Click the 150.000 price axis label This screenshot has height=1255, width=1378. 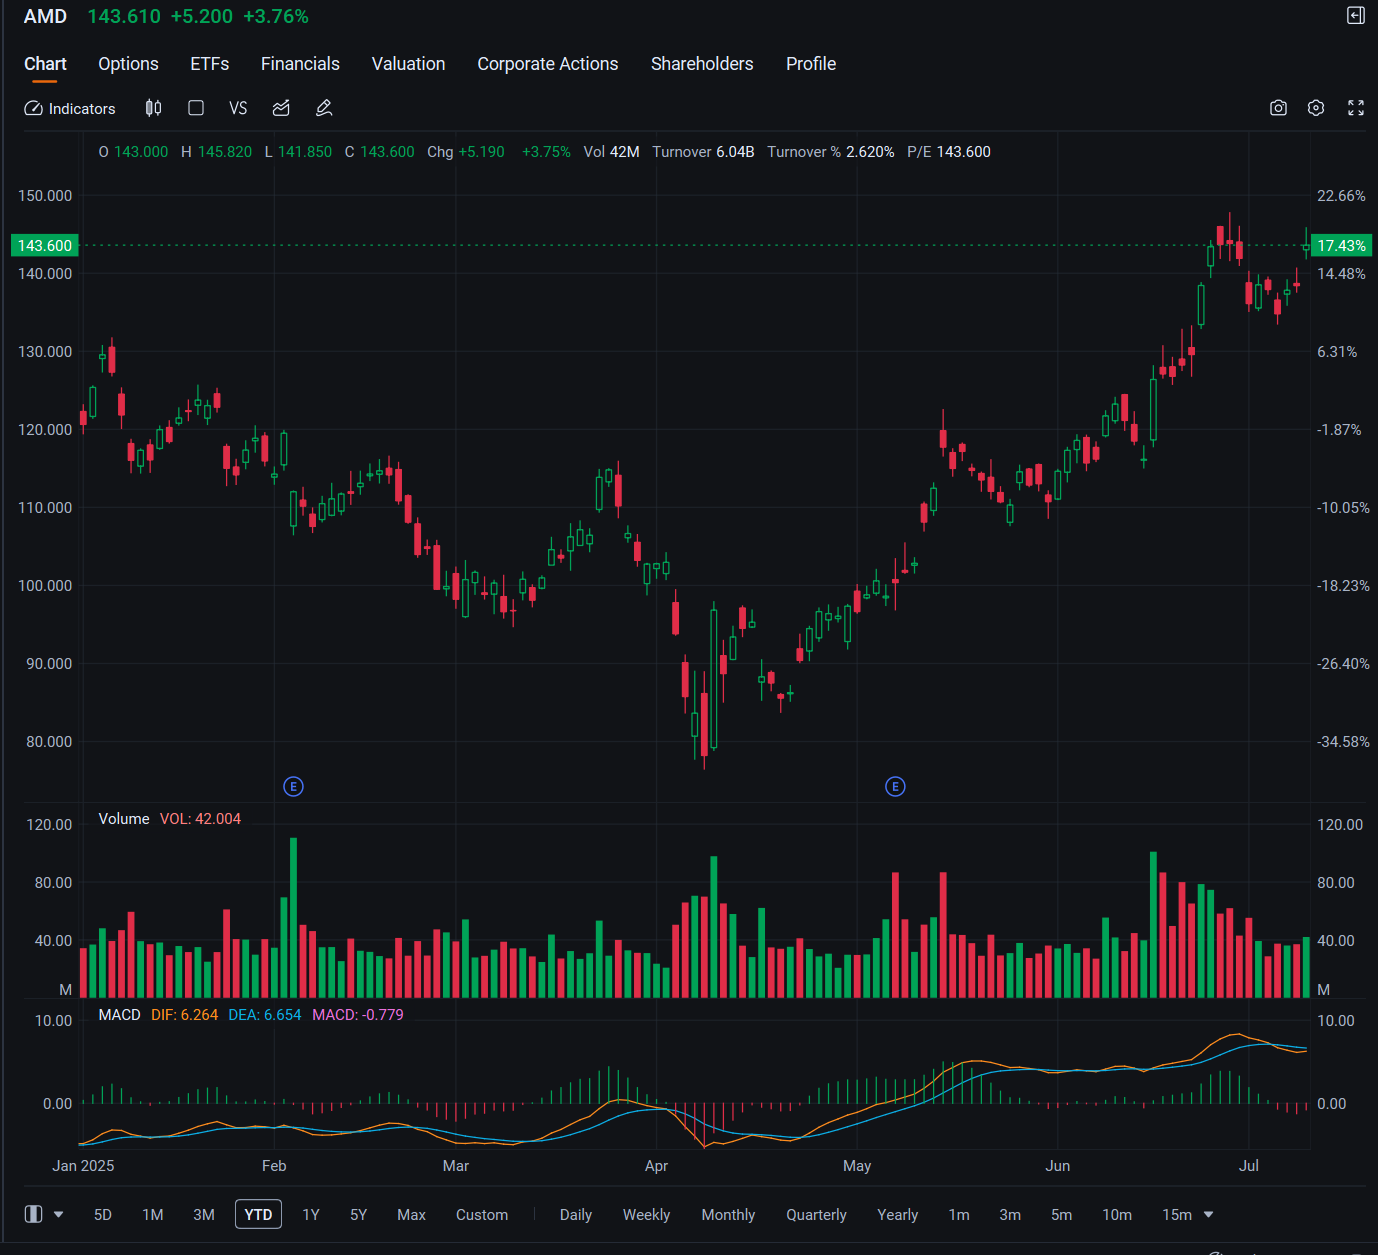[45, 196]
